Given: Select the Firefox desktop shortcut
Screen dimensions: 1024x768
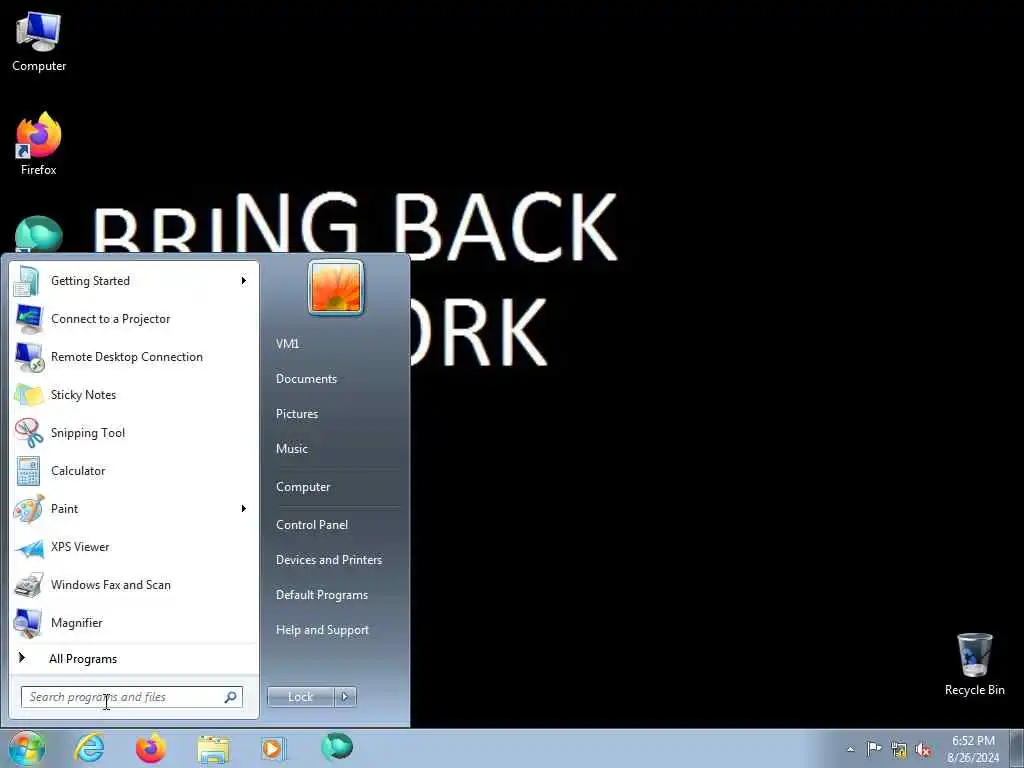Looking at the screenshot, I should point(39,144).
